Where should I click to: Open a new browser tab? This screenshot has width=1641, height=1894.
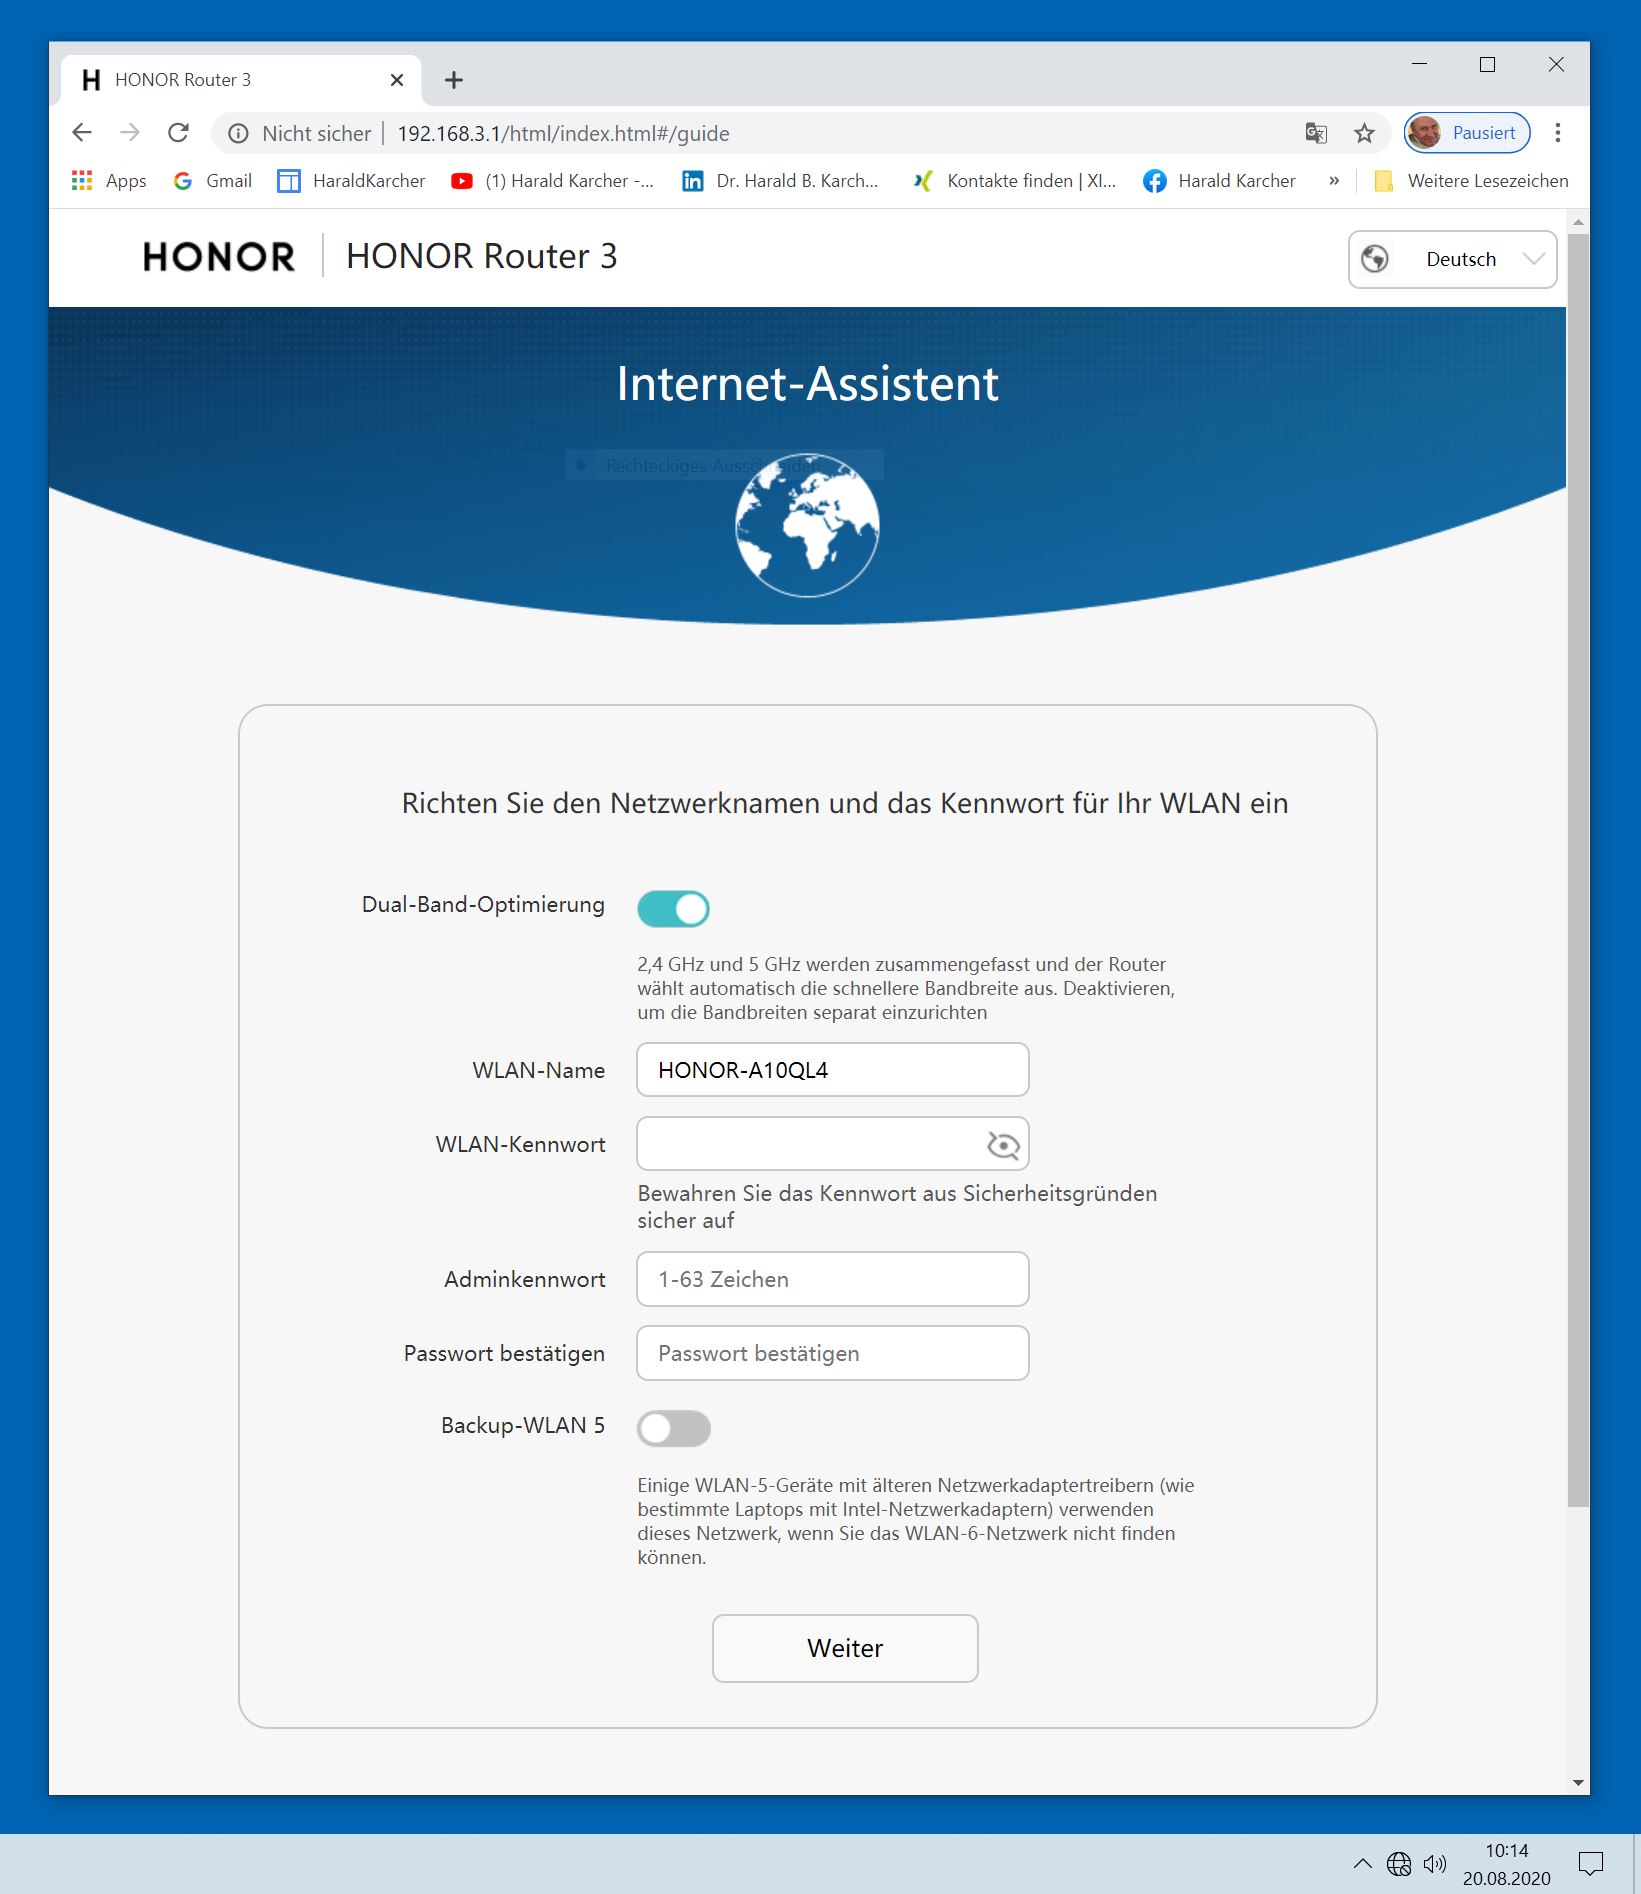pos(453,80)
